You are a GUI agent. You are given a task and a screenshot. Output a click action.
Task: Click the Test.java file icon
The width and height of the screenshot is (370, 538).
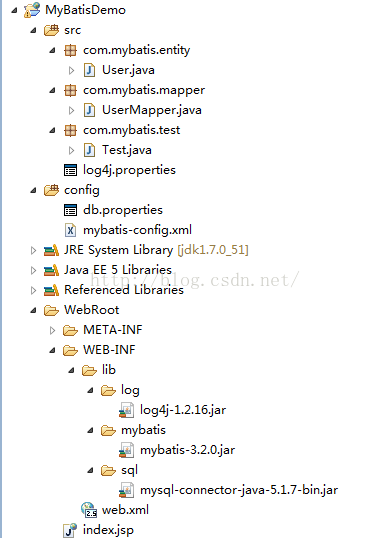pyautogui.click(x=89, y=150)
